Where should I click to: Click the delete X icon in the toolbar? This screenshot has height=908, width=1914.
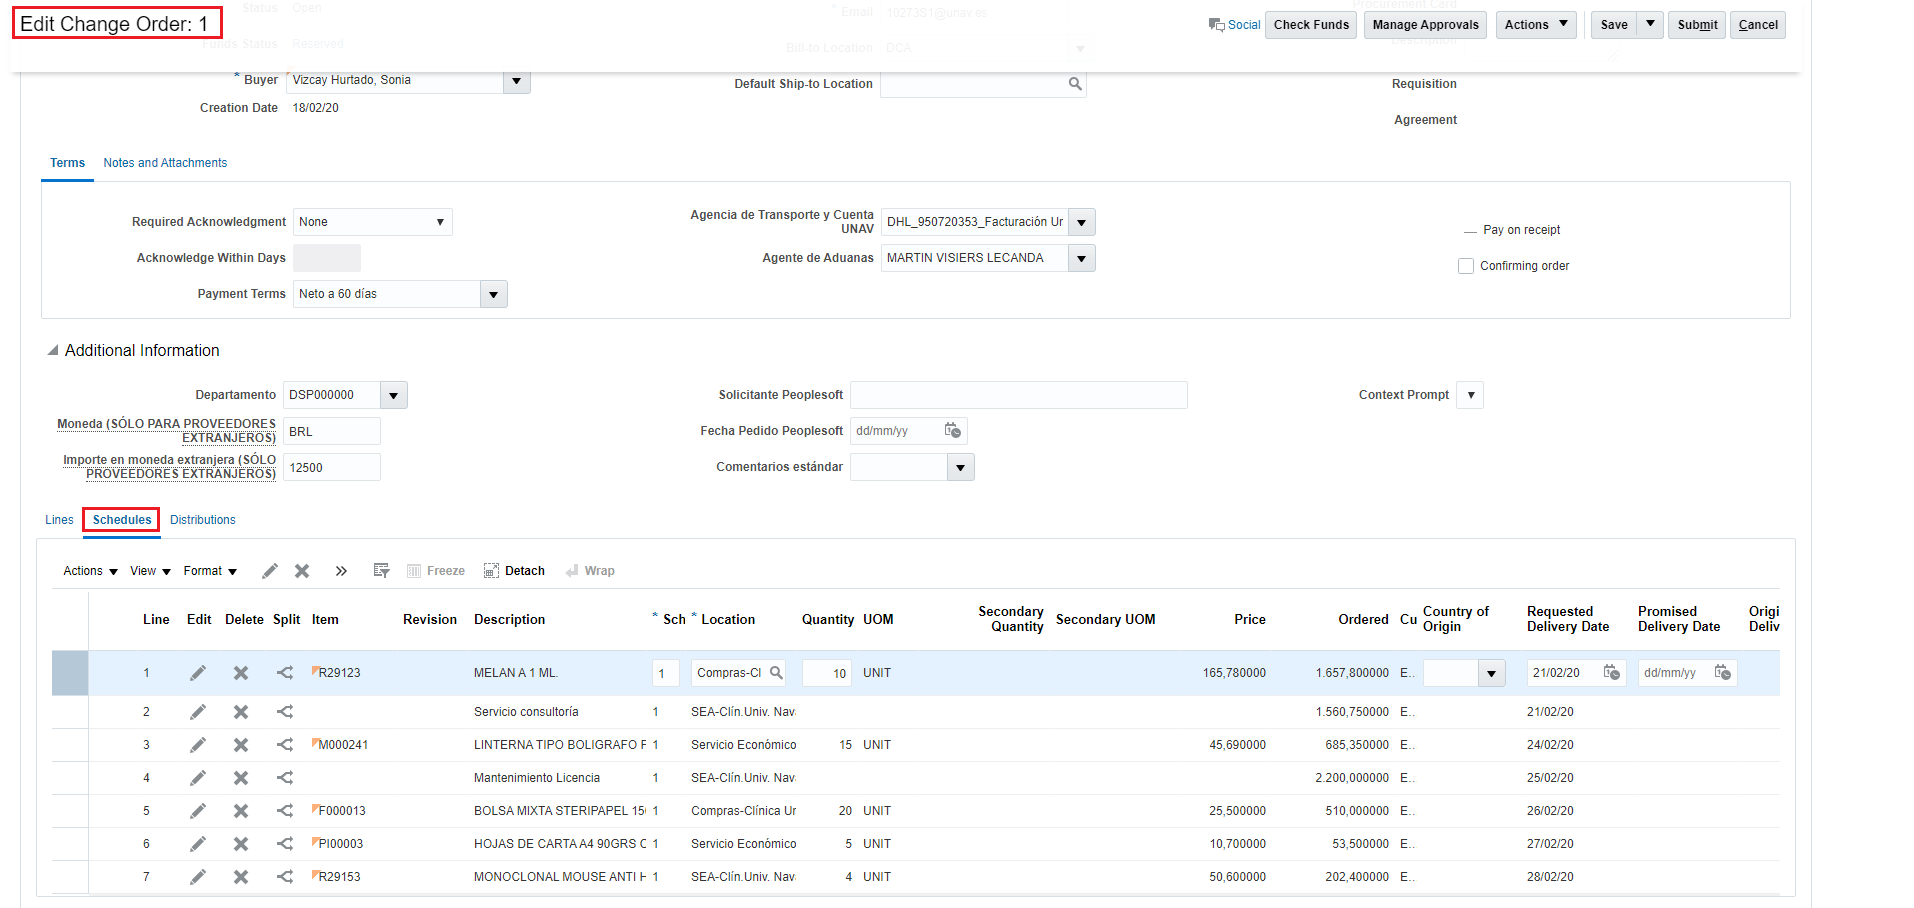coord(302,570)
